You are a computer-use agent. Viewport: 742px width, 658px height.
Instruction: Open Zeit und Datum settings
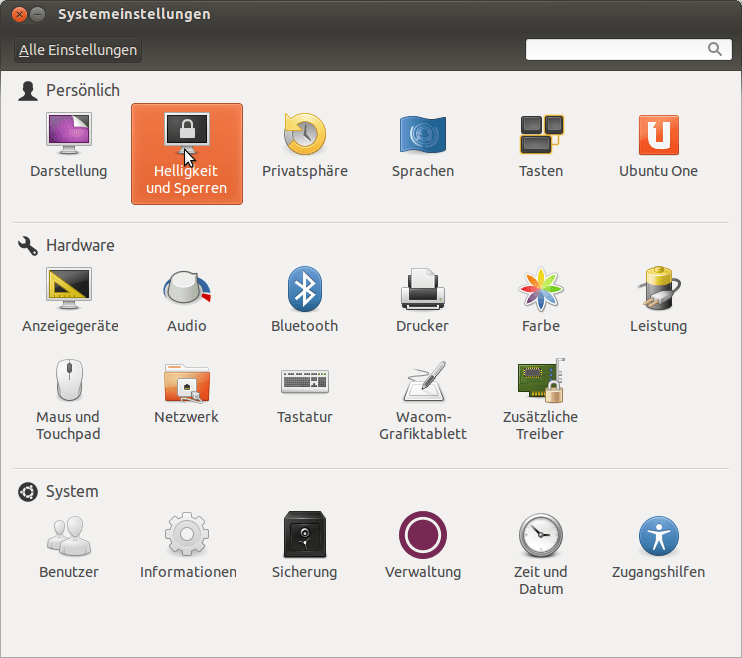(x=541, y=554)
